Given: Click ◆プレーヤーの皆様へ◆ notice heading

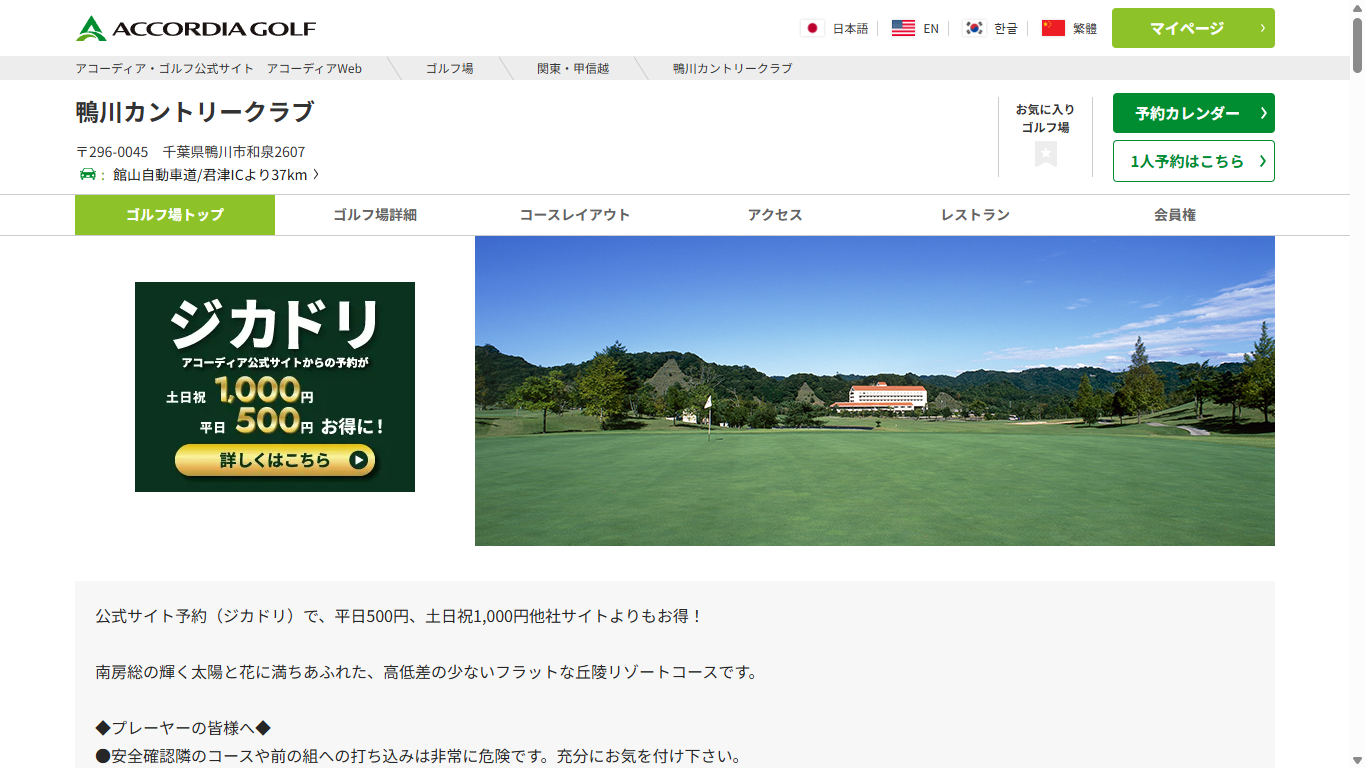Looking at the screenshot, I should [x=183, y=728].
